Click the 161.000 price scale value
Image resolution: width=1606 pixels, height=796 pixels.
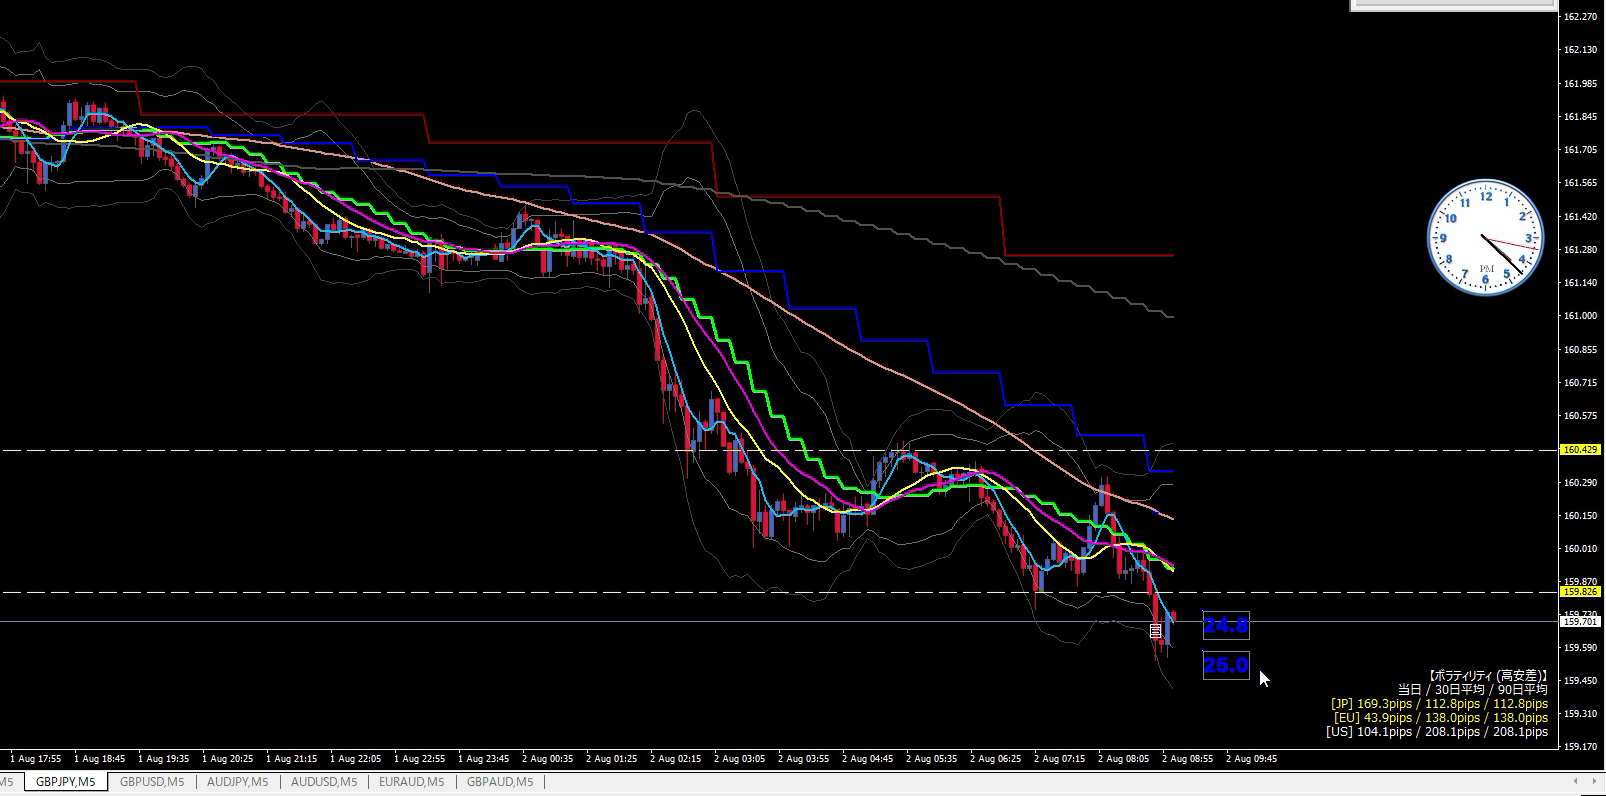[x=1580, y=316]
